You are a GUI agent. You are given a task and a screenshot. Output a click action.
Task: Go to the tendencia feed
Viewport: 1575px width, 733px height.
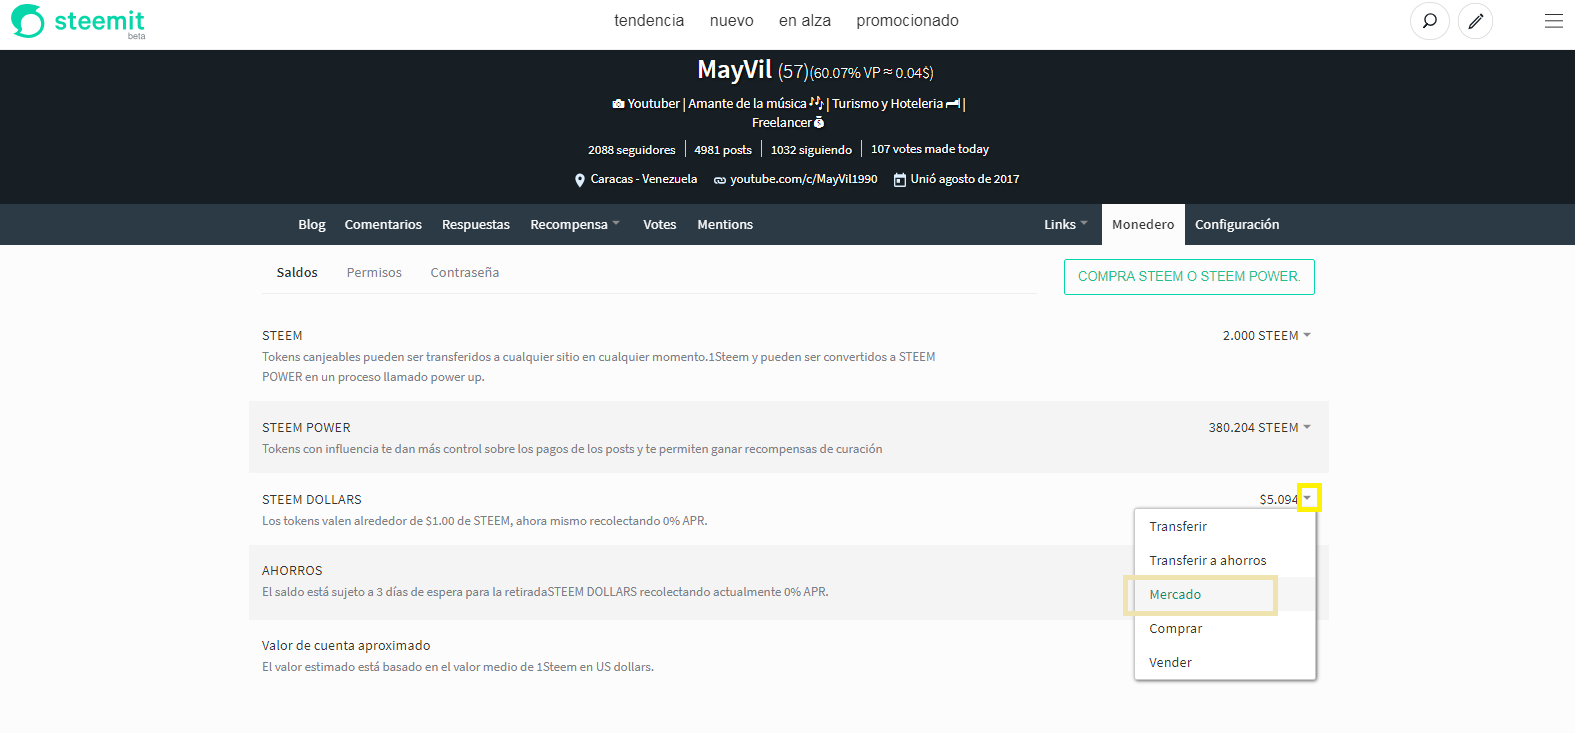649,21
